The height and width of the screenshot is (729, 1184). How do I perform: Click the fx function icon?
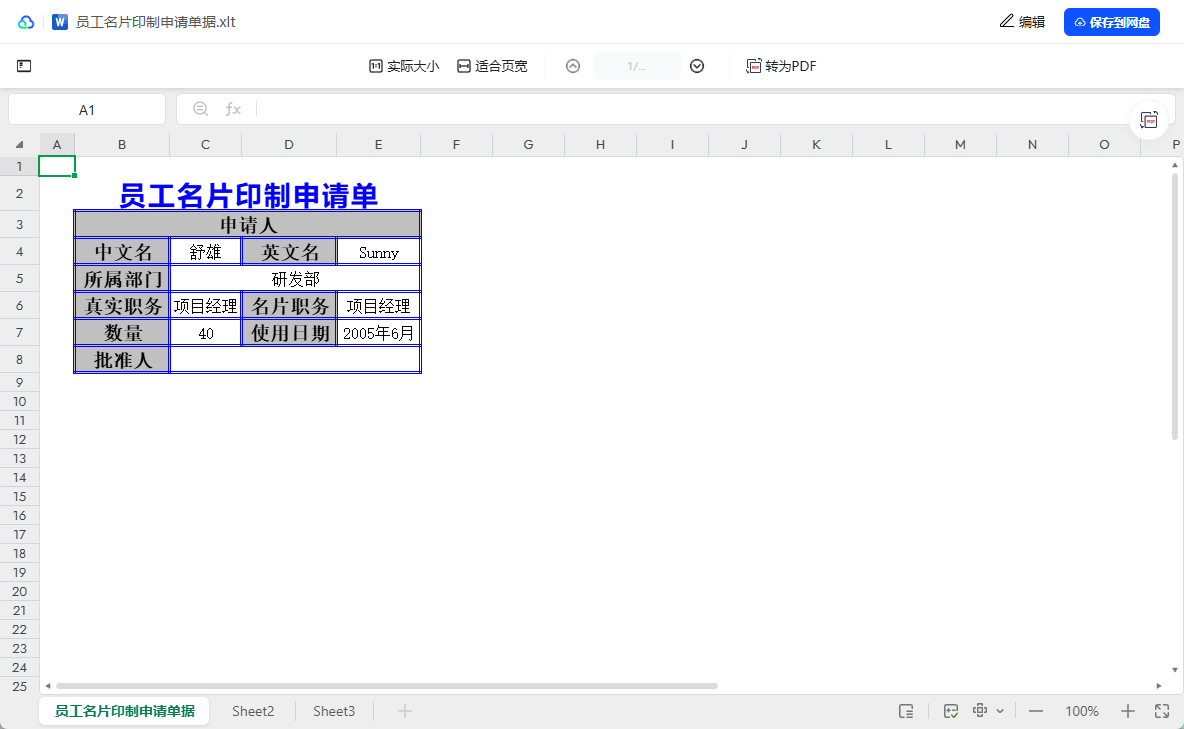point(233,109)
